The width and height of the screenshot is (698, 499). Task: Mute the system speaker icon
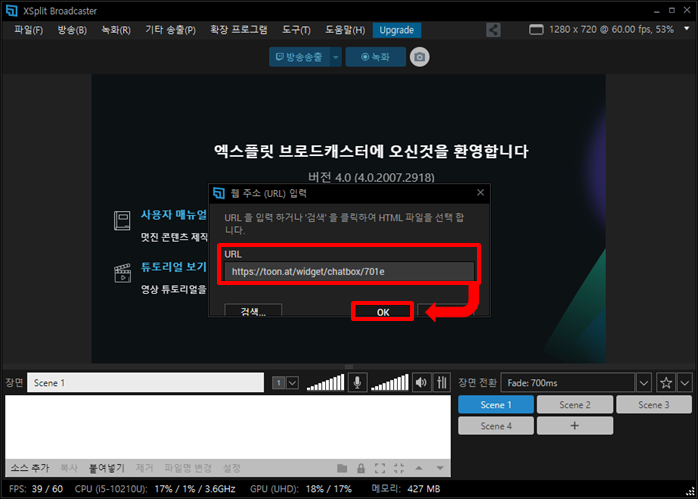tap(421, 382)
